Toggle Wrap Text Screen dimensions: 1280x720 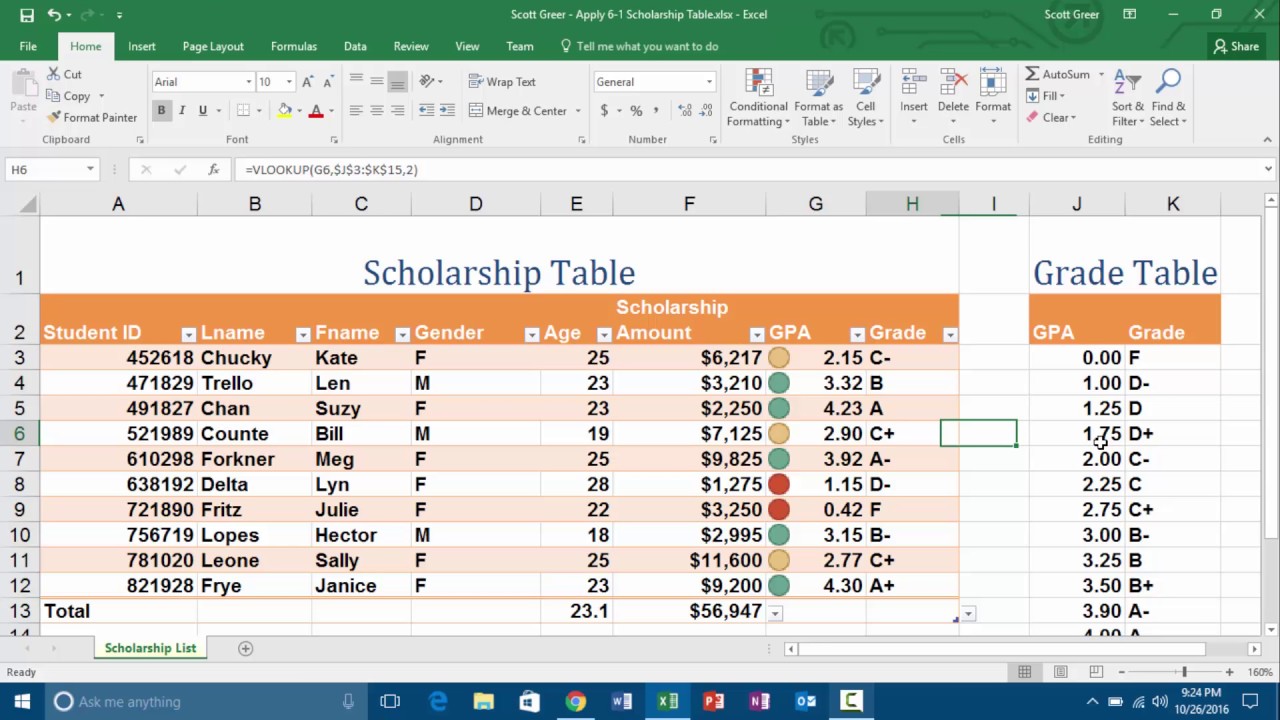point(502,82)
